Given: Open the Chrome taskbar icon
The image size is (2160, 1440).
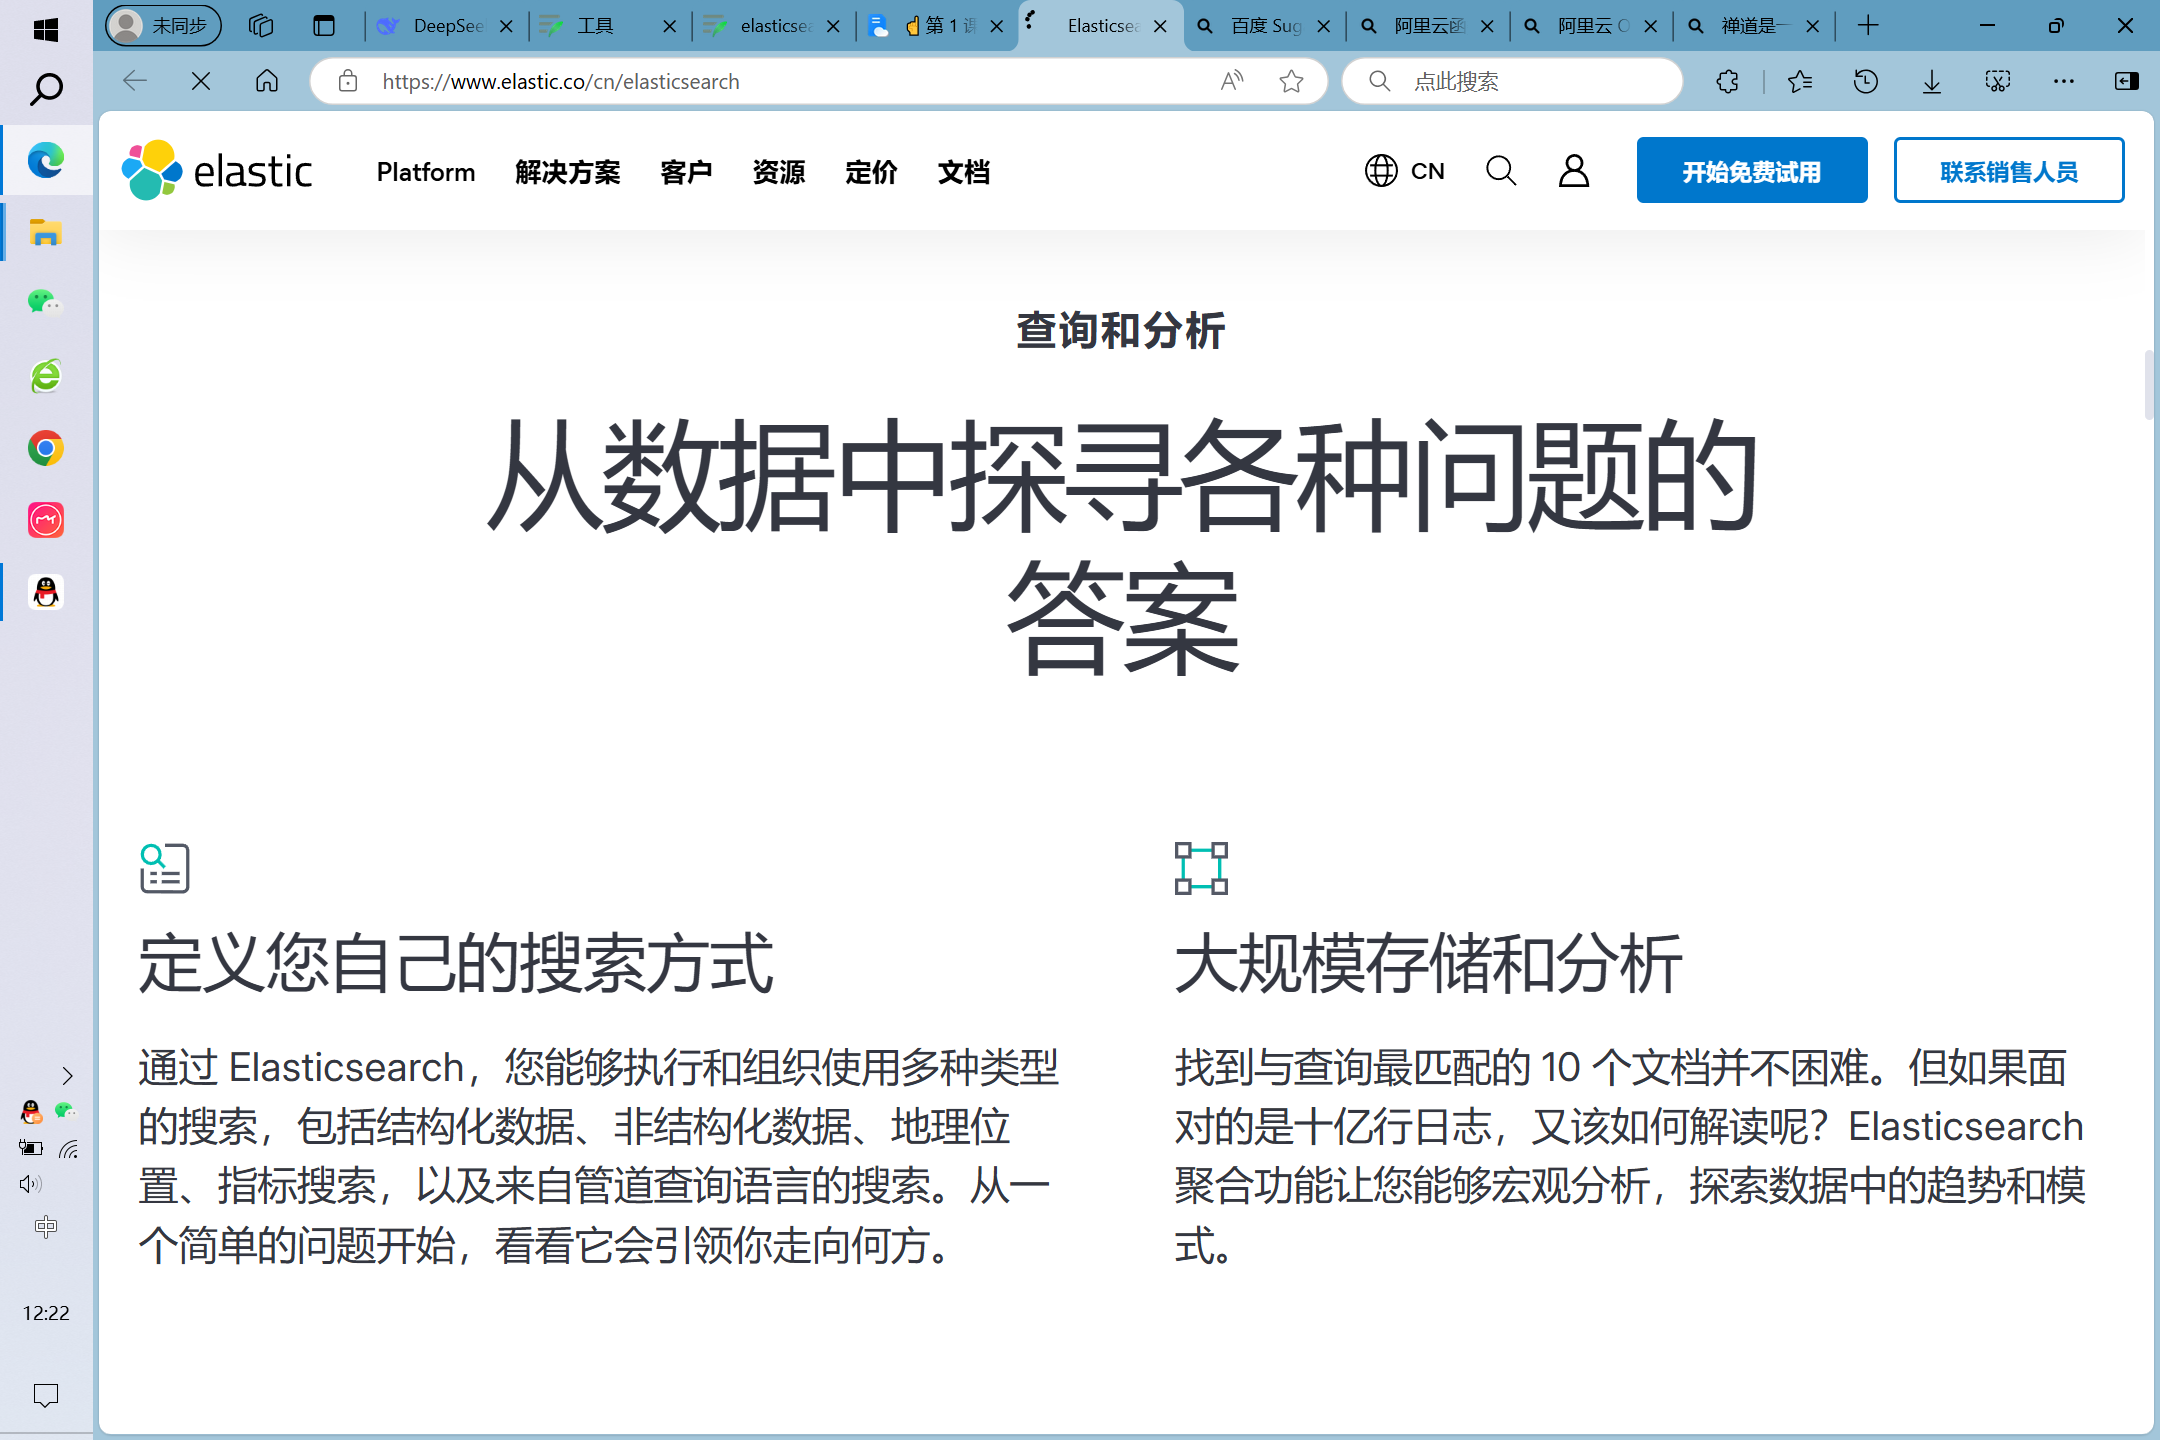Looking at the screenshot, I should click(46, 448).
